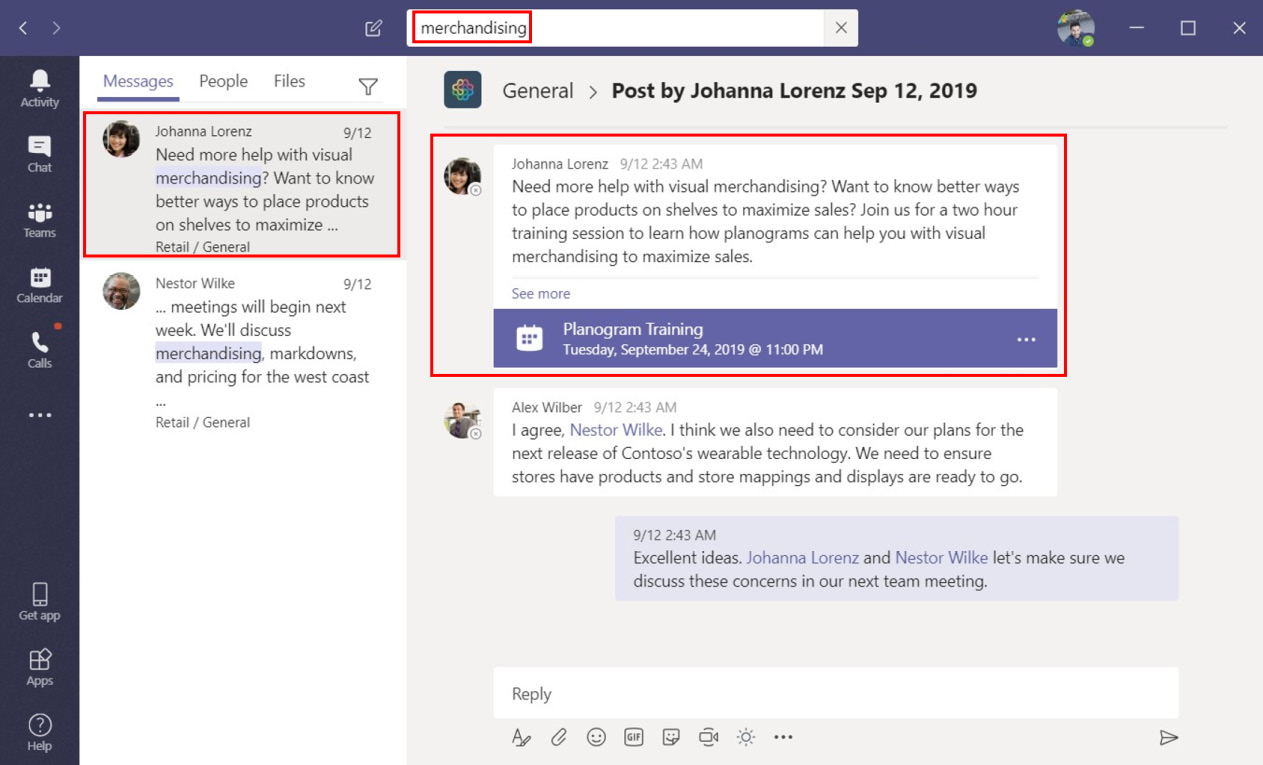1263x765 pixels.
Task: Select Nestor Wilke search result
Action: pyautogui.click(x=243, y=352)
